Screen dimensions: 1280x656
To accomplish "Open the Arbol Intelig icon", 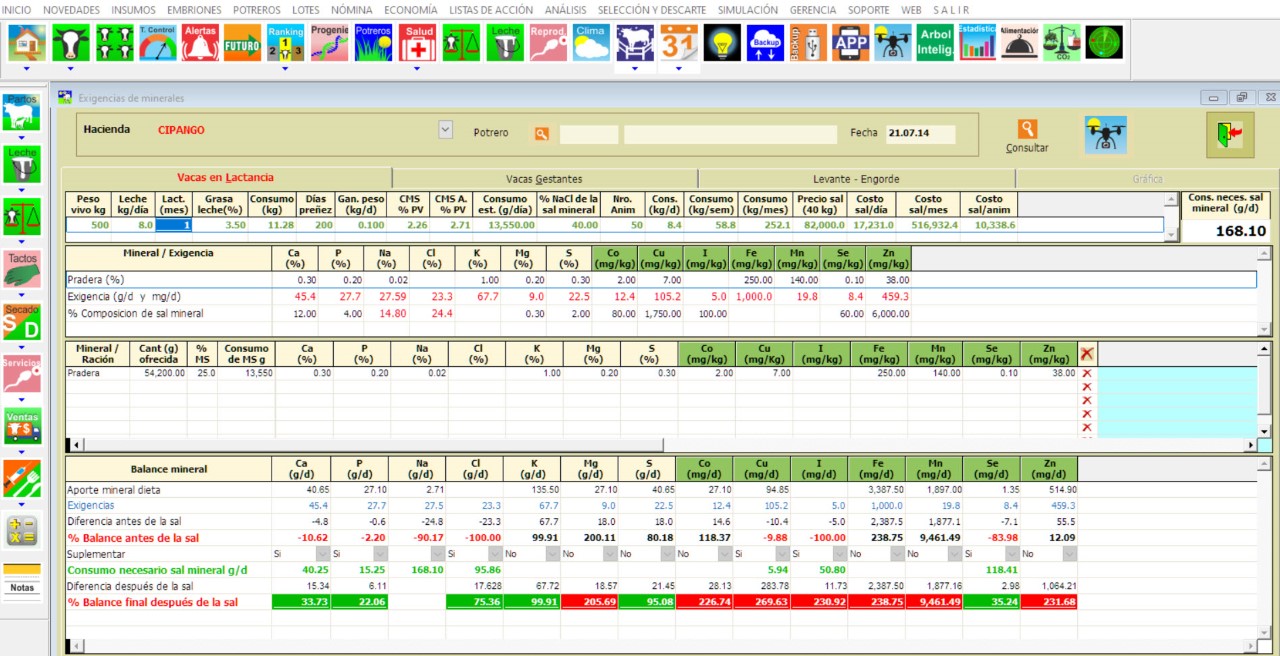I will 935,43.
